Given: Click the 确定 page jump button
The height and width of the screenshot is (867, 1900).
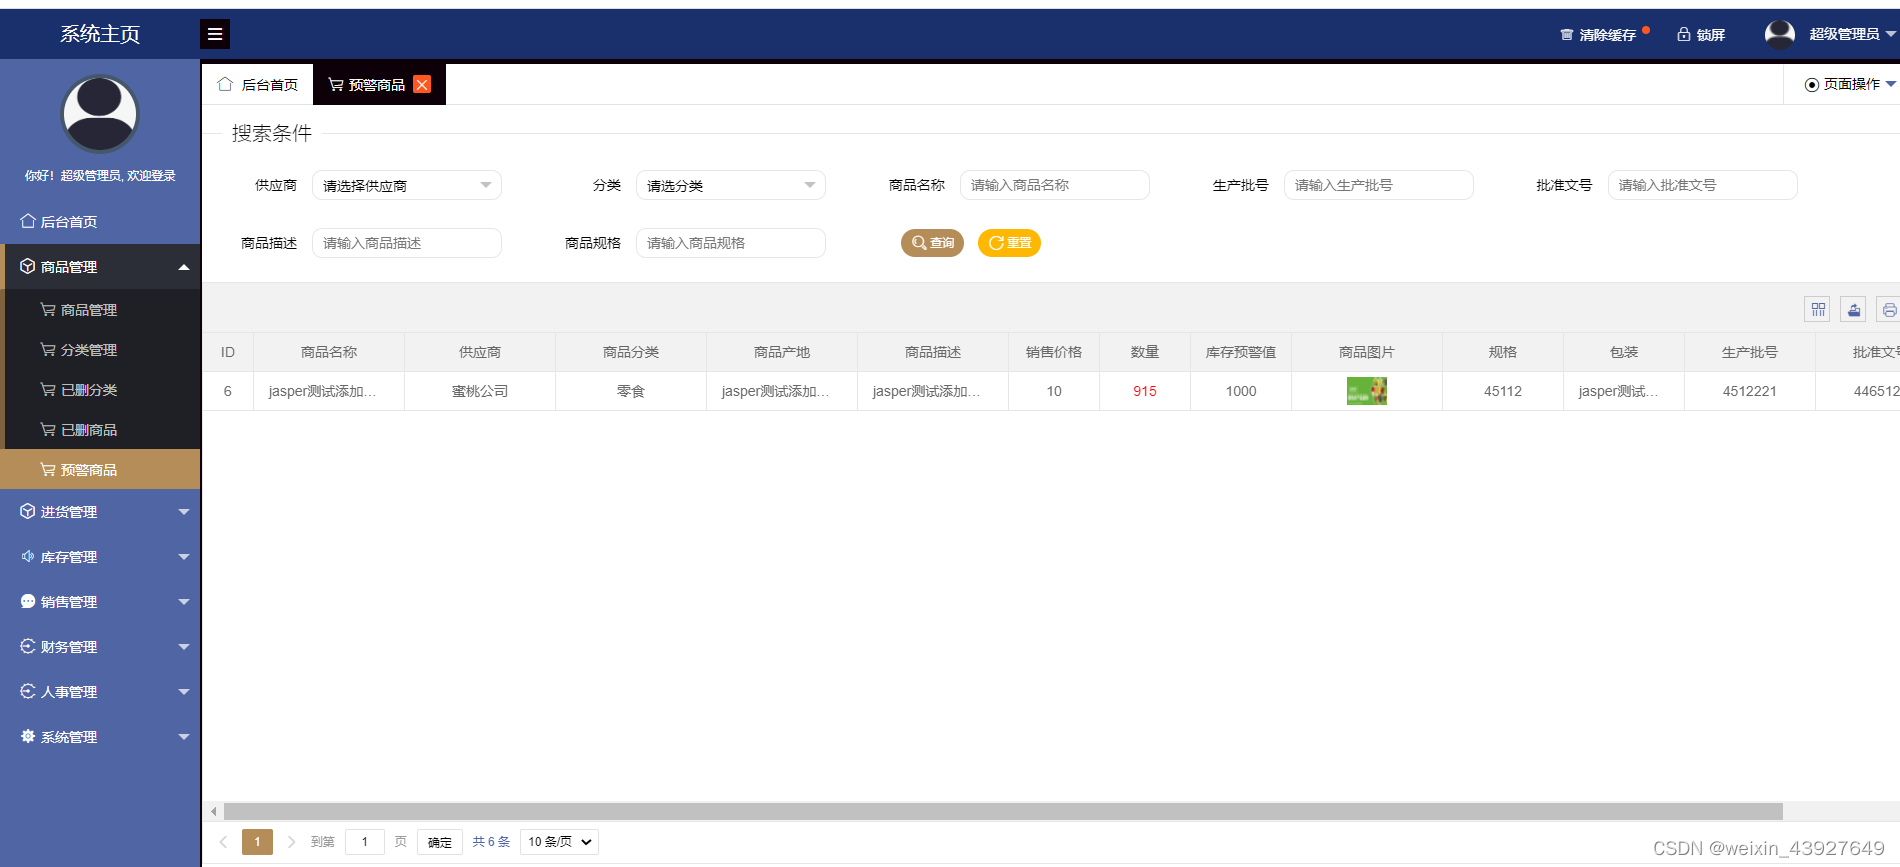Looking at the screenshot, I should (x=440, y=842).
